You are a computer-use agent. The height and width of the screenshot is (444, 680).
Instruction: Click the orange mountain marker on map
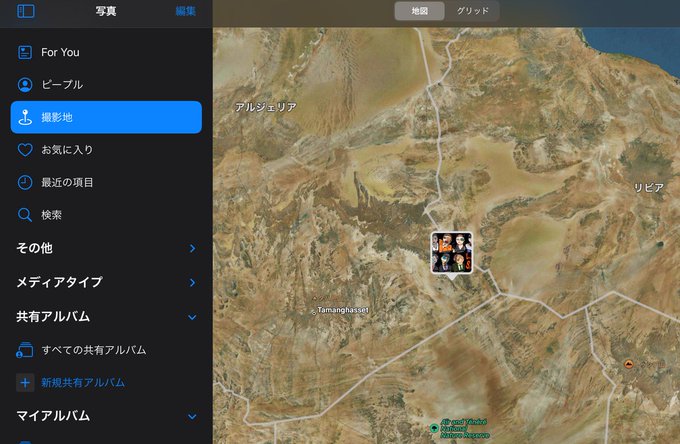(x=628, y=364)
